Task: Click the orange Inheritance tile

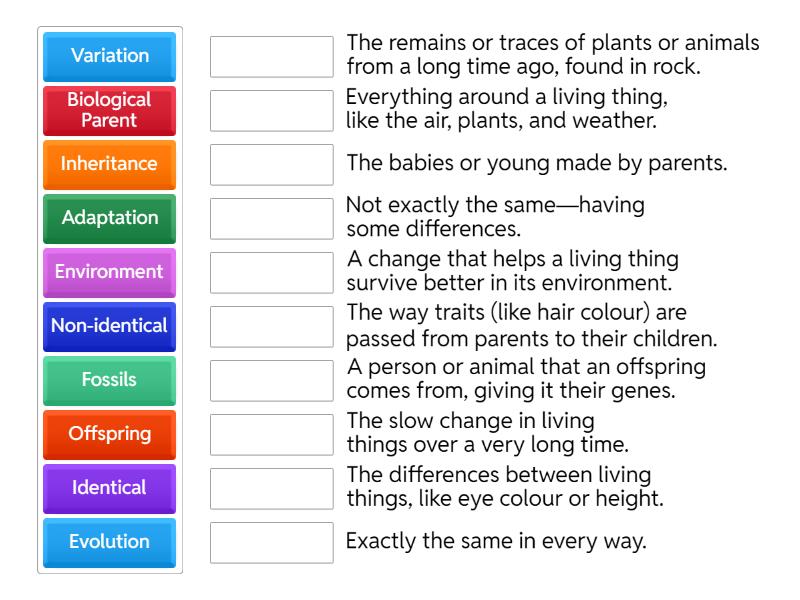Action: 110,164
